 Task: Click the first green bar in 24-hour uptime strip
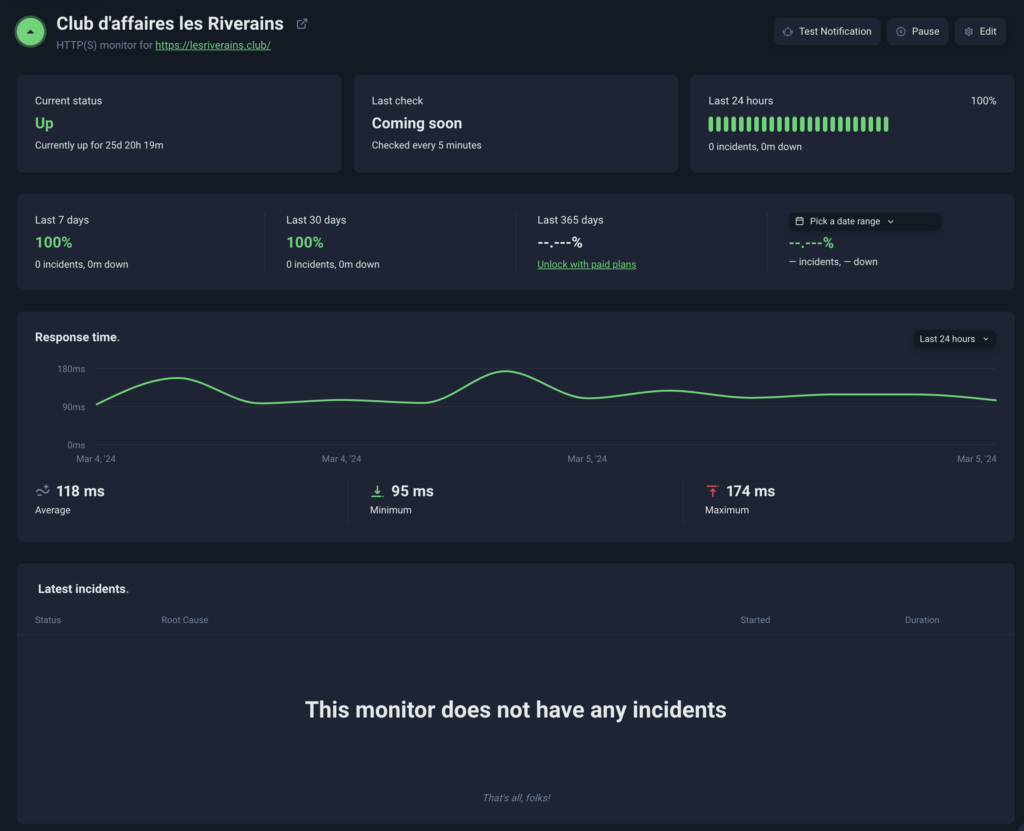711,124
